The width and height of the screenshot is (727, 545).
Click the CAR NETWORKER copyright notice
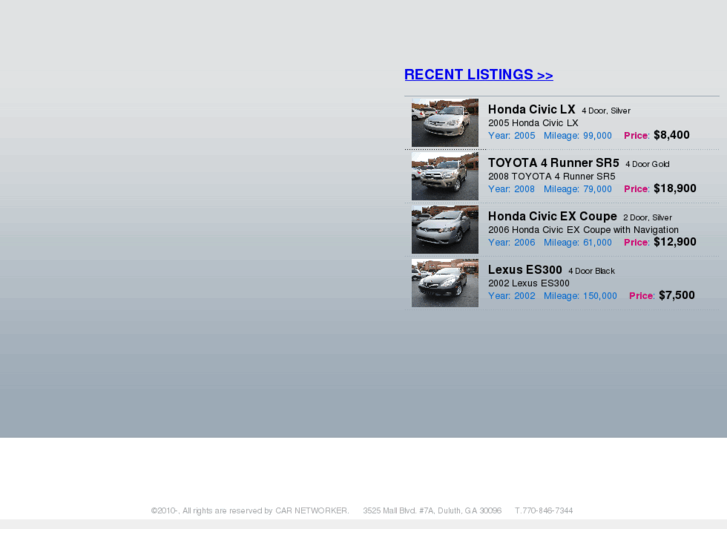tap(249, 510)
